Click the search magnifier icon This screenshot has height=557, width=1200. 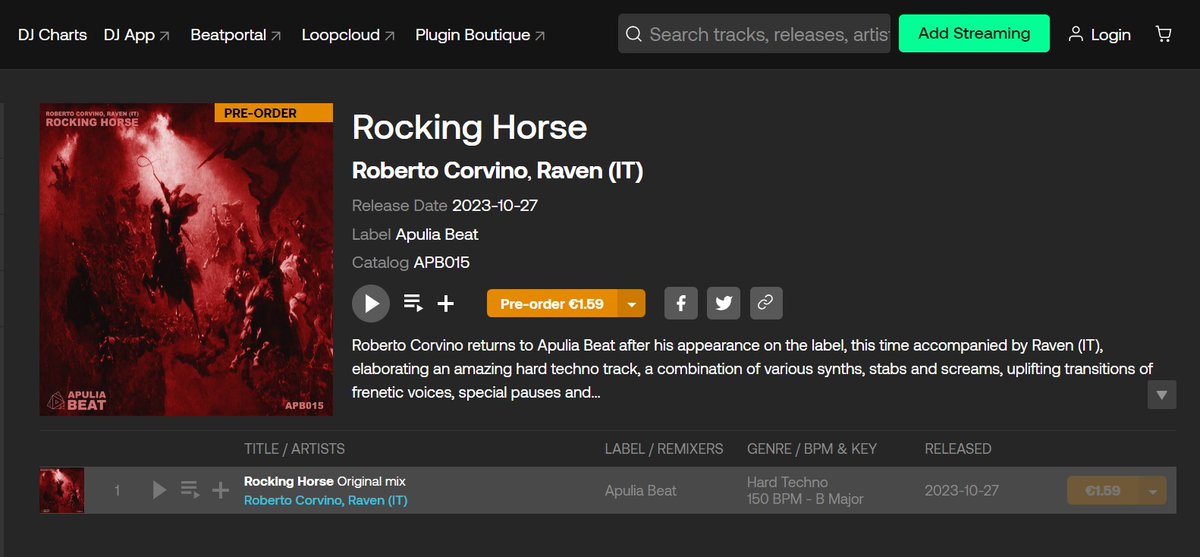[x=633, y=34]
